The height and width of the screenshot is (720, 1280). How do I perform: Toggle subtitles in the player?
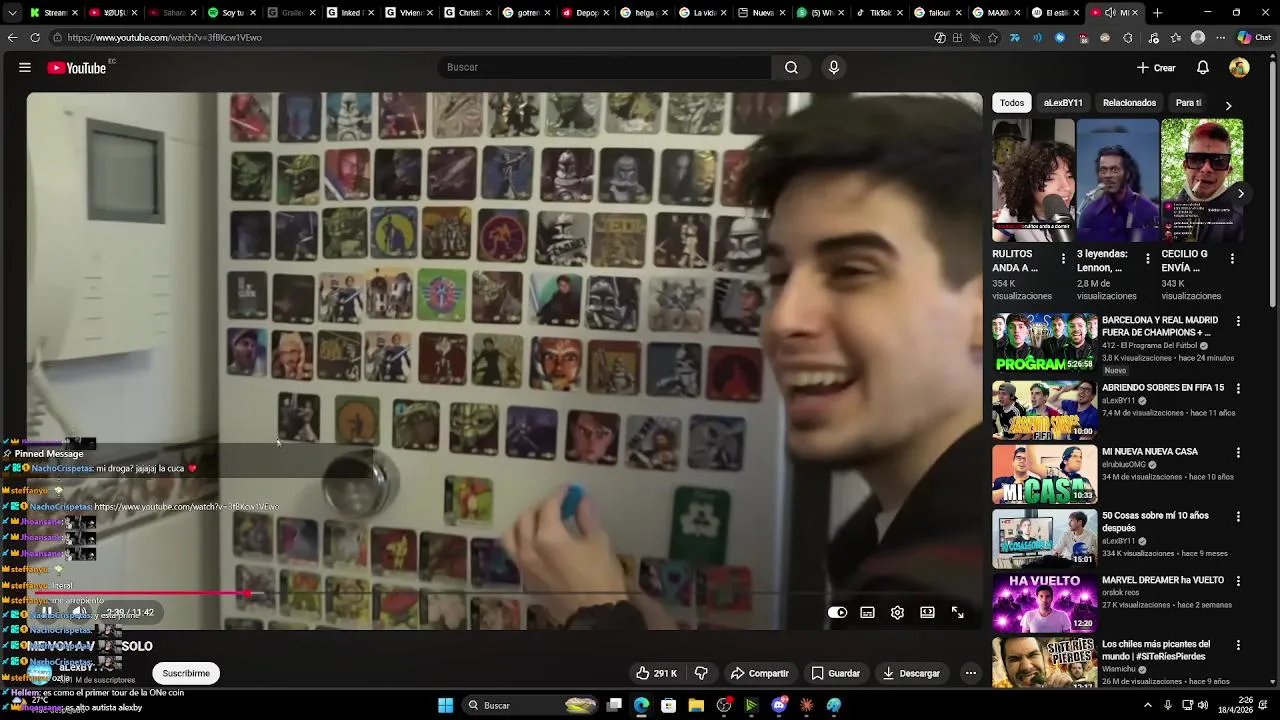coord(867,612)
